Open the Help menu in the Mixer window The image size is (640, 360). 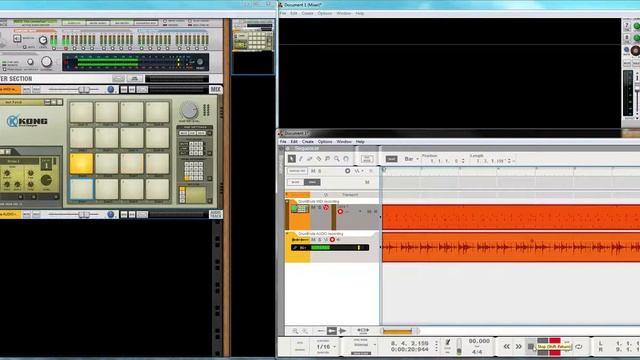point(360,13)
